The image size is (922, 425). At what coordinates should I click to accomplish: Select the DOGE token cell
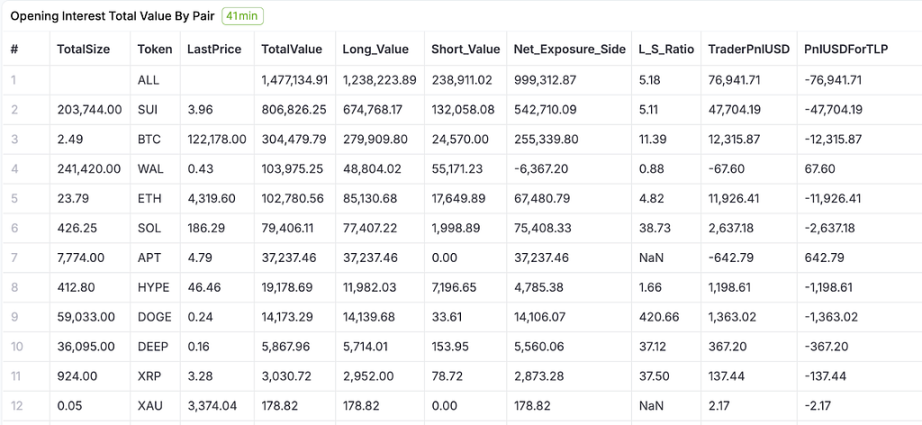click(x=153, y=318)
